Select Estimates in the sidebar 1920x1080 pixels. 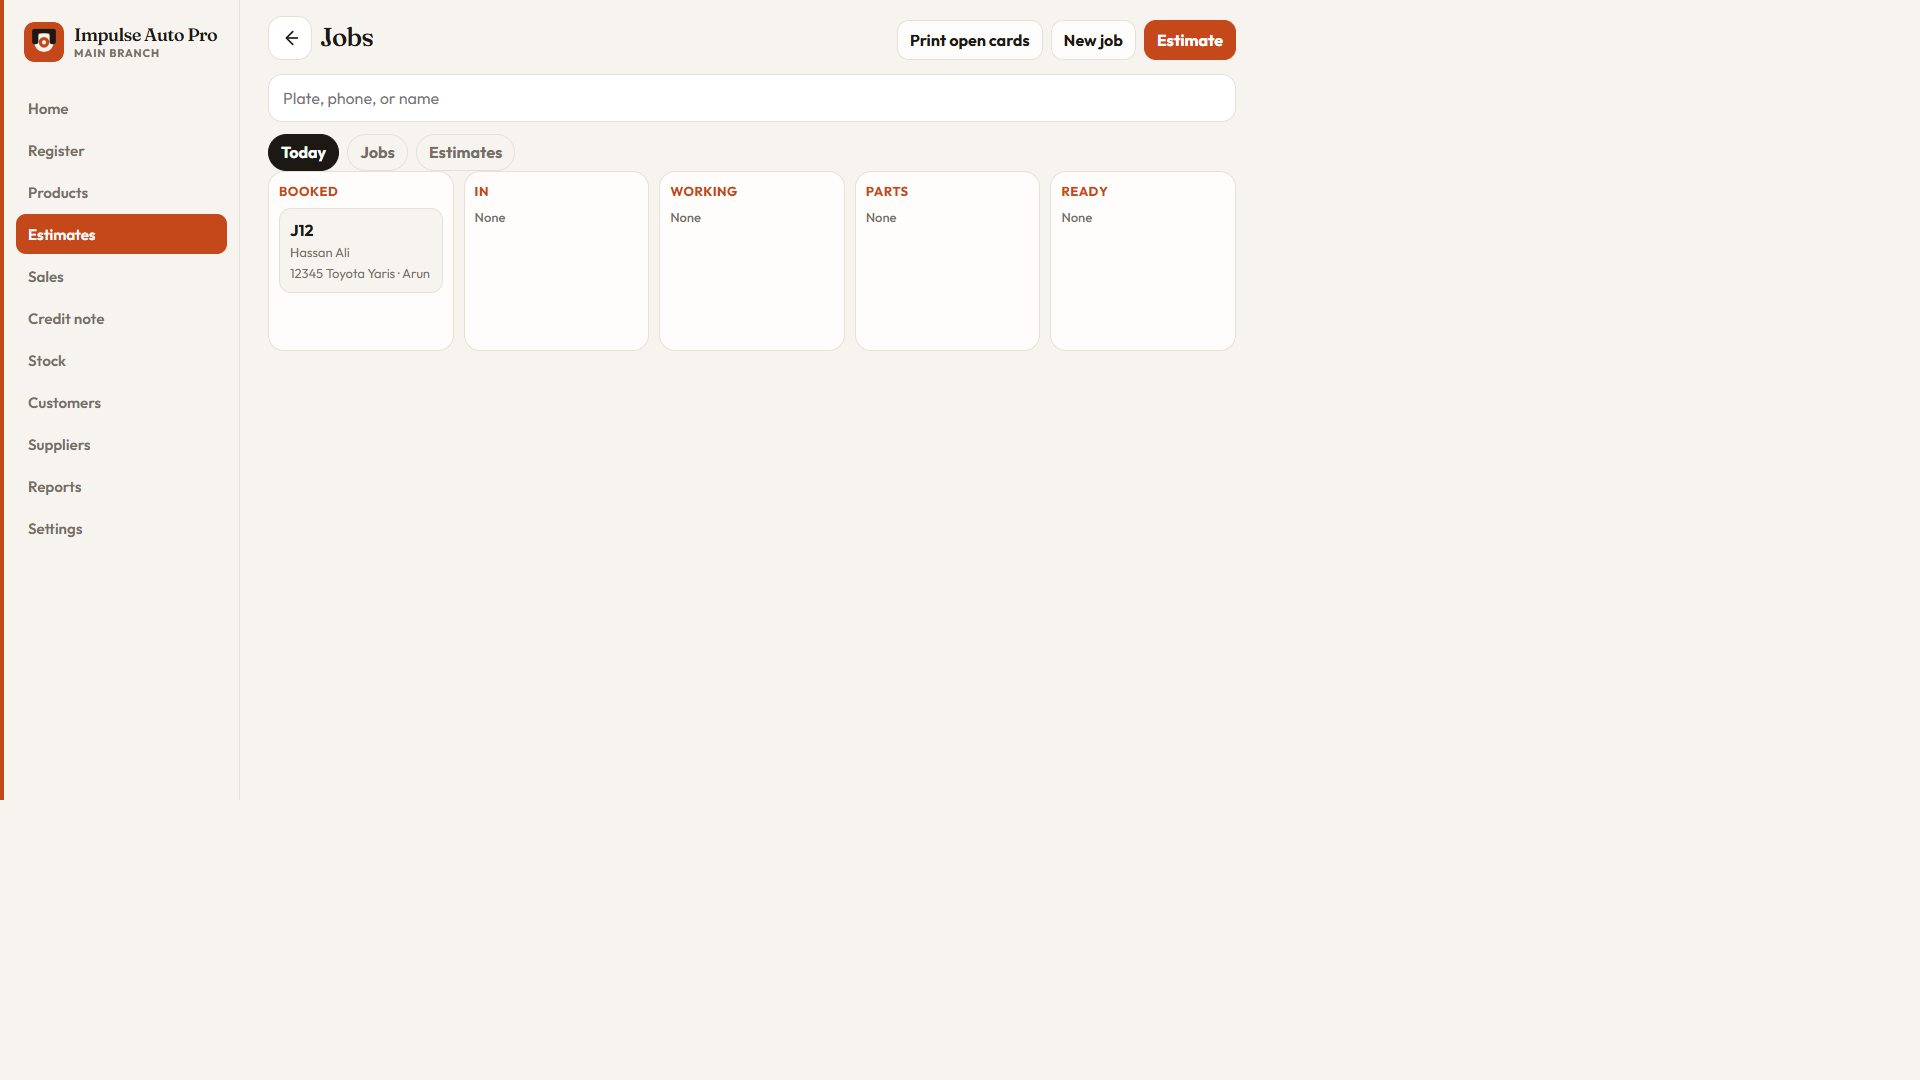tap(121, 234)
